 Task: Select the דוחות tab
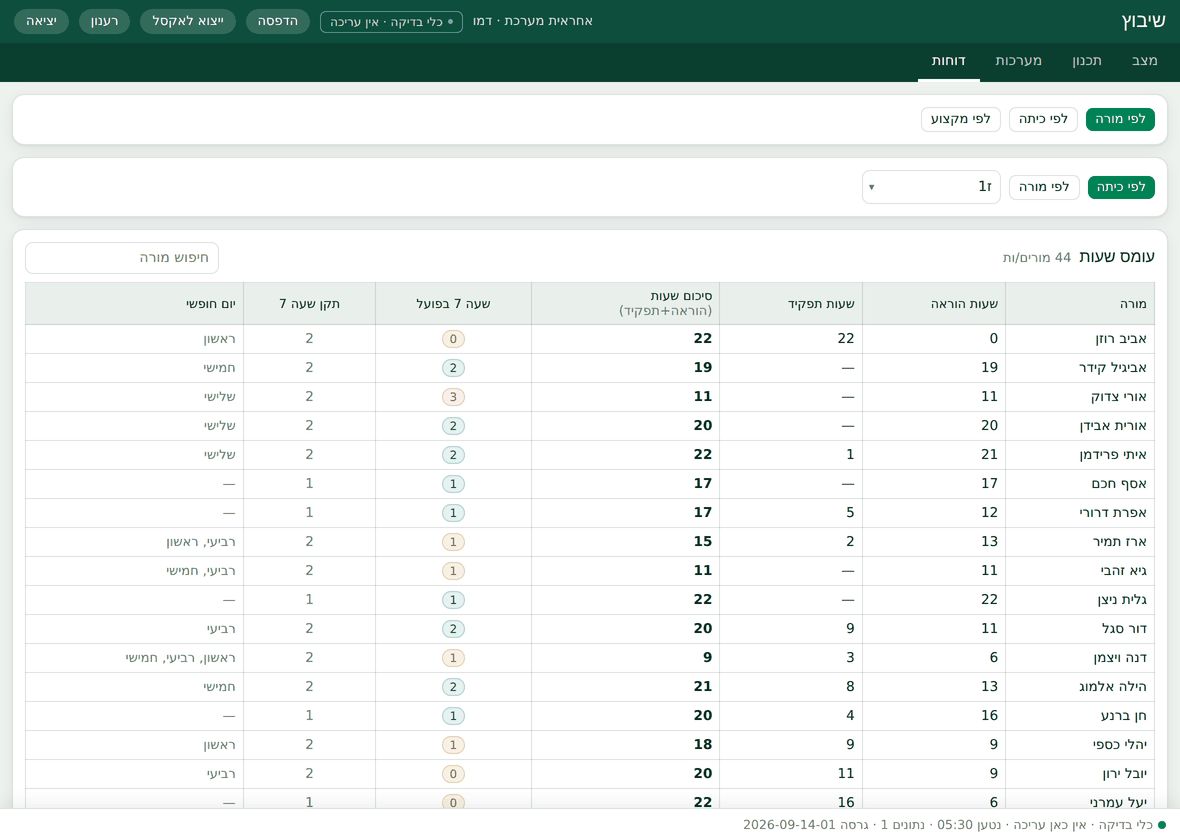click(x=948, y=61)
